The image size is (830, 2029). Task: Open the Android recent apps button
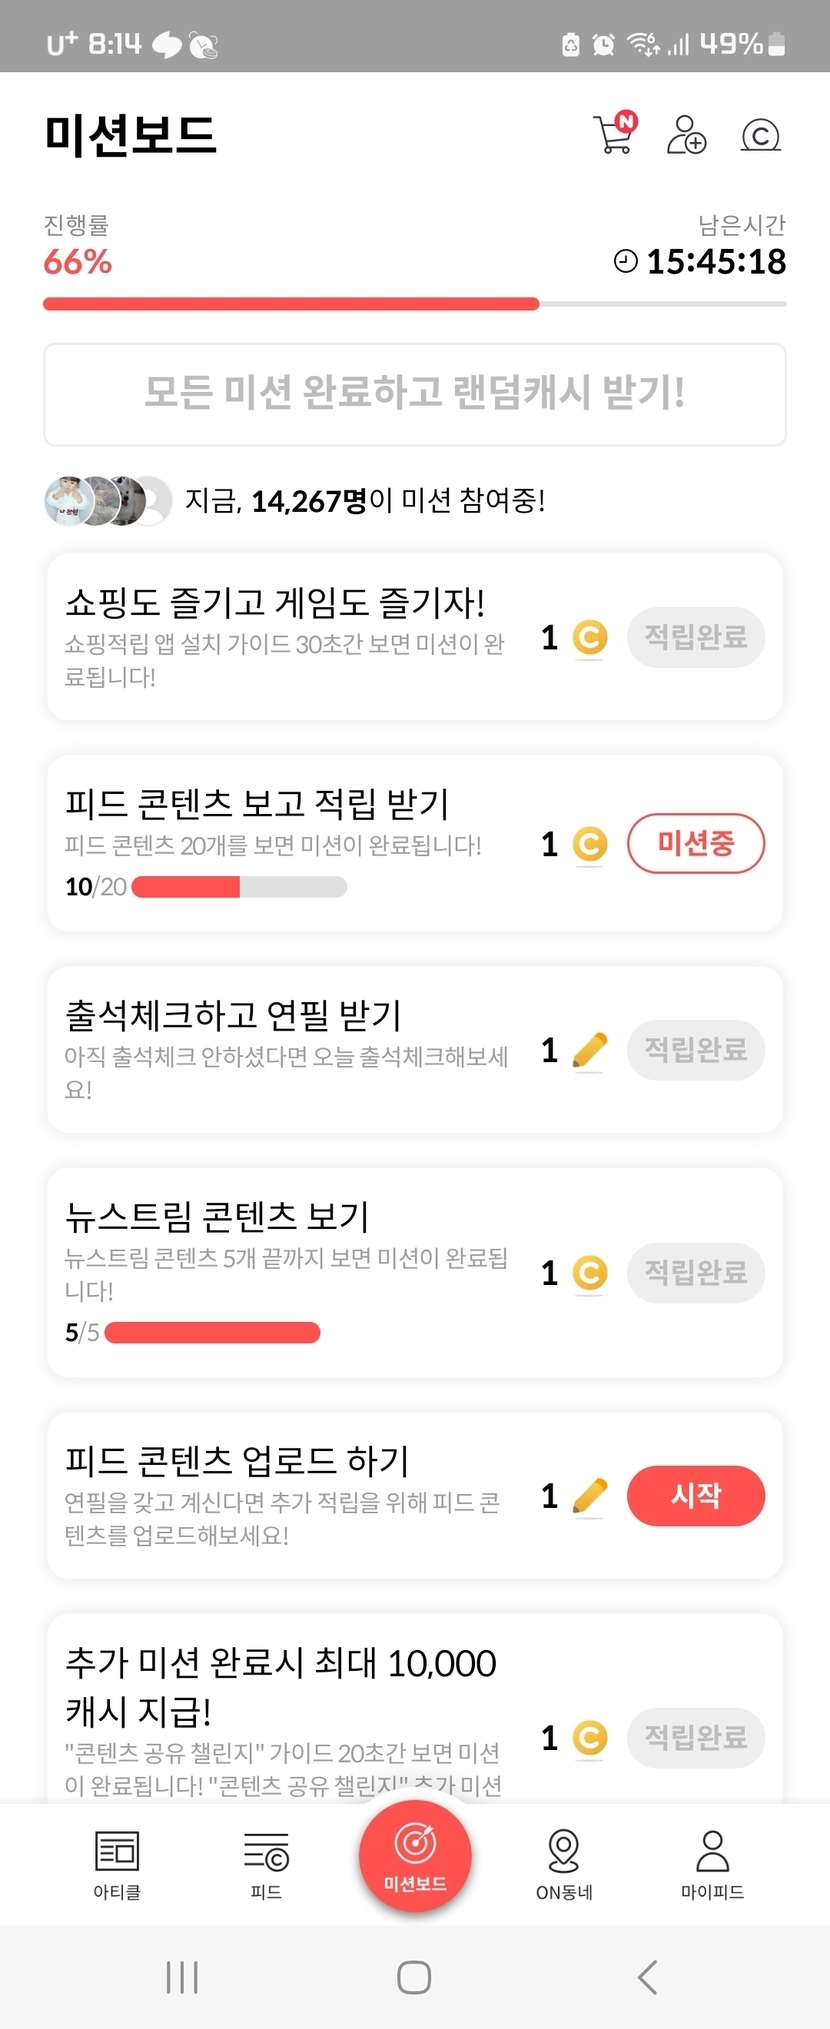(x=182, y=1977)
